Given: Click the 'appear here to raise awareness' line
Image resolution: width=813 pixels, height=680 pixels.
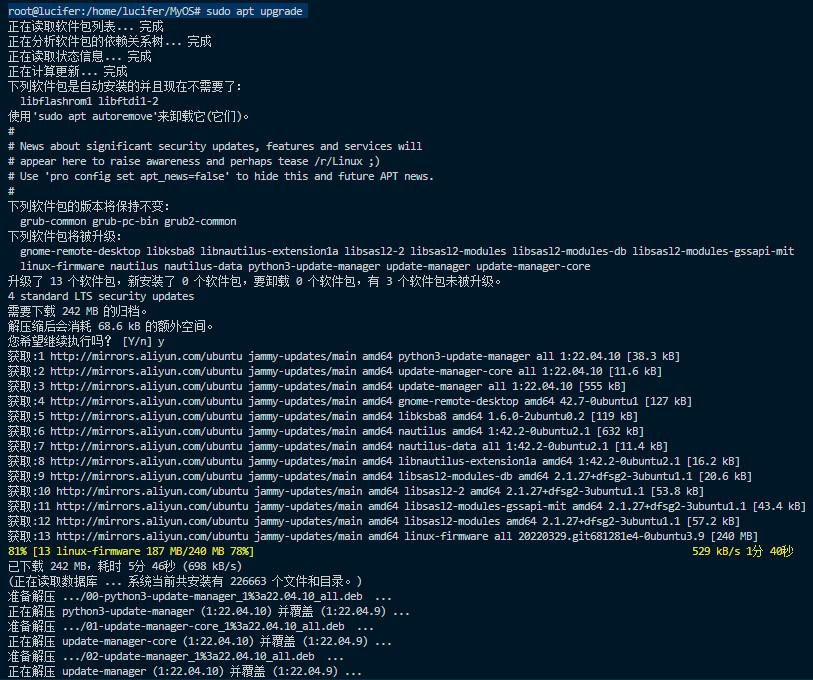Looking at the screenshot, I should point(194,161).
